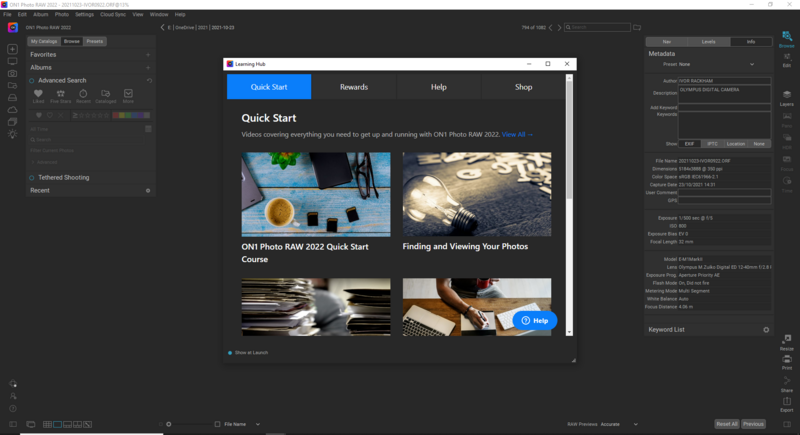Toggle the left panel visibility icon
This screenshot has width=800, height=435.
13,424
